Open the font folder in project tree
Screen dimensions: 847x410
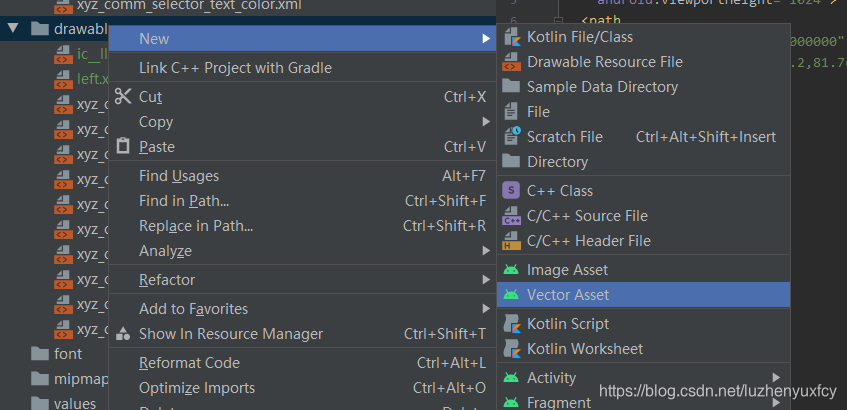[x=68, y=354]
